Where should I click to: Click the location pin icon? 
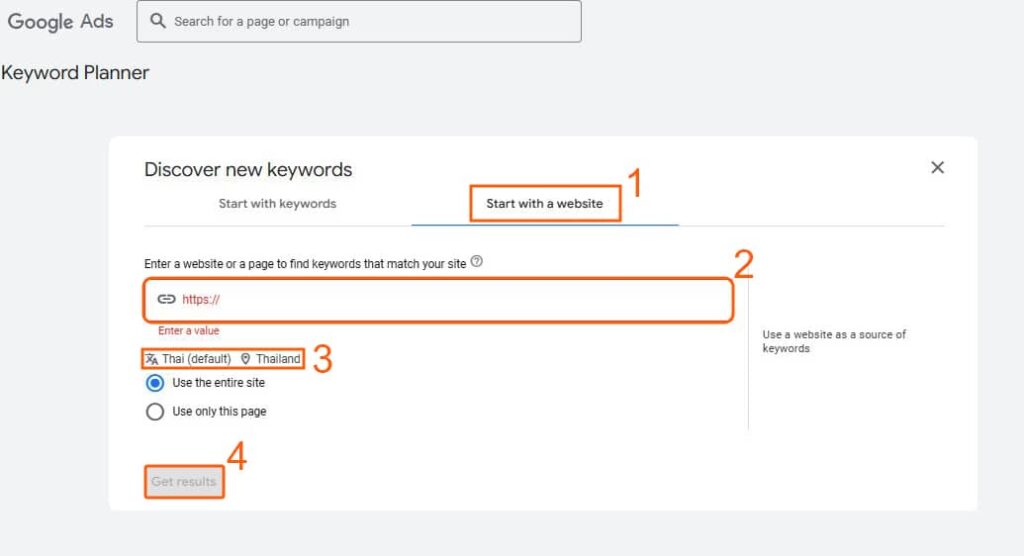click(x=246, y=359)
